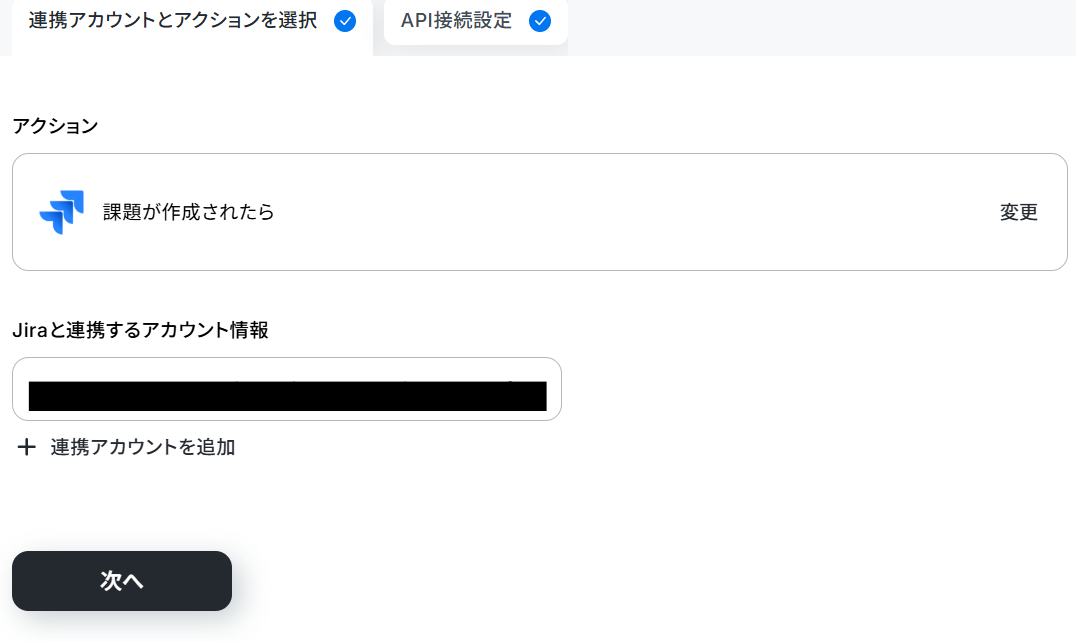Click the blue checkmark on 連携アカウントとアクションを選択 tab
The width and height of the screenshot is (1076, 642).
click(x=344, y=21)
